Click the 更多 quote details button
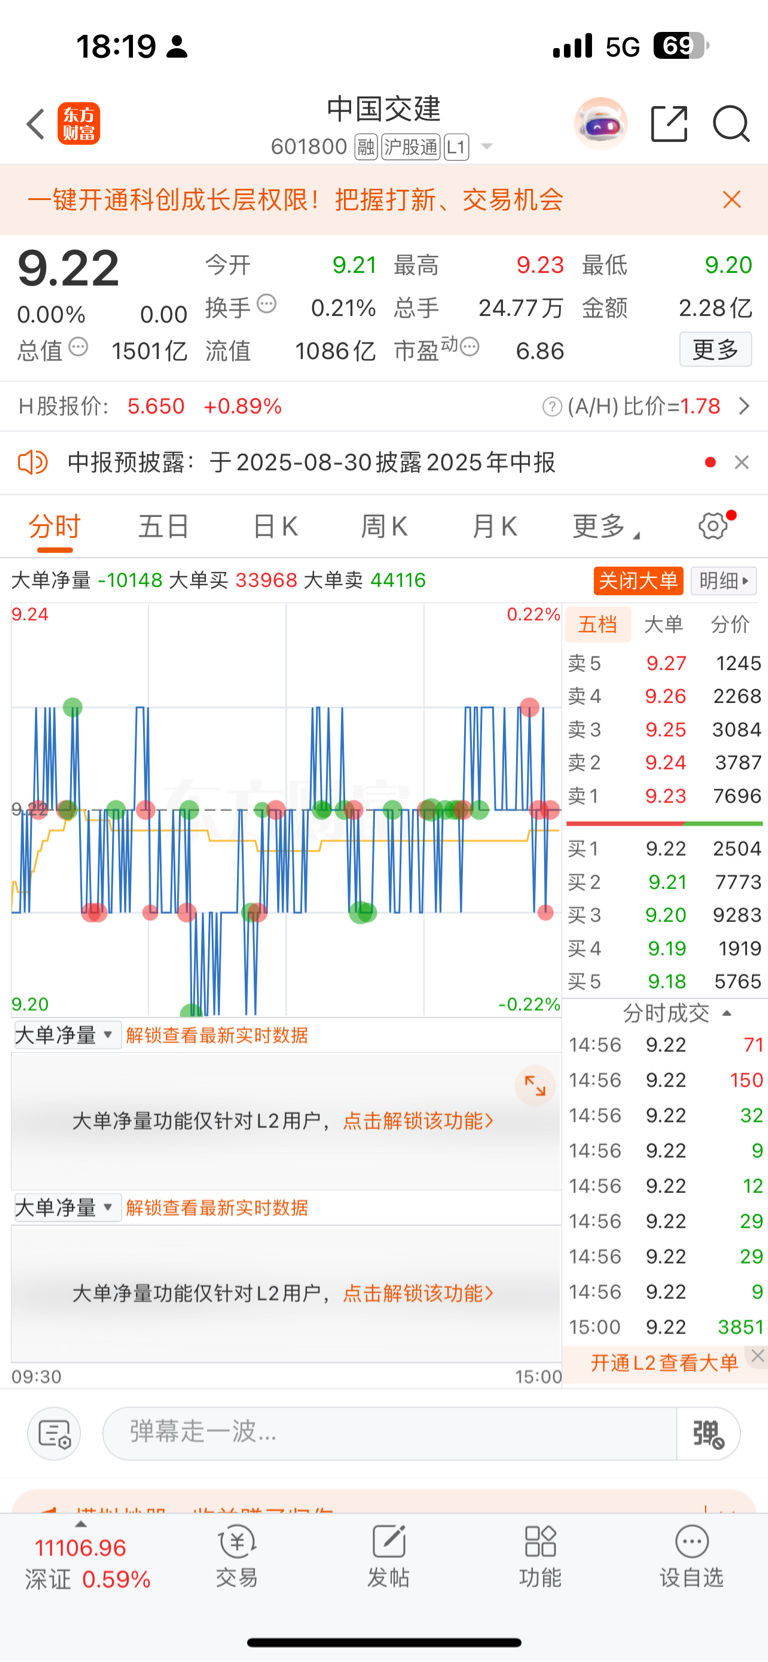 click(x=715, y=349)
